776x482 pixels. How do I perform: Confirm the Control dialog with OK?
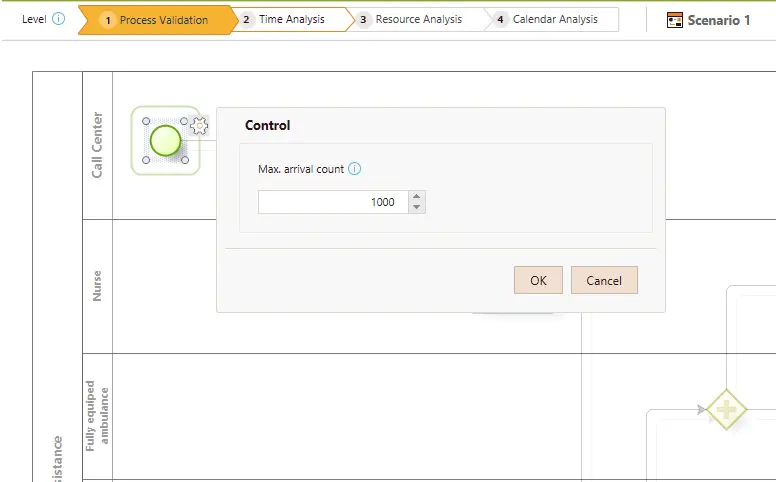tap(538, 280)
